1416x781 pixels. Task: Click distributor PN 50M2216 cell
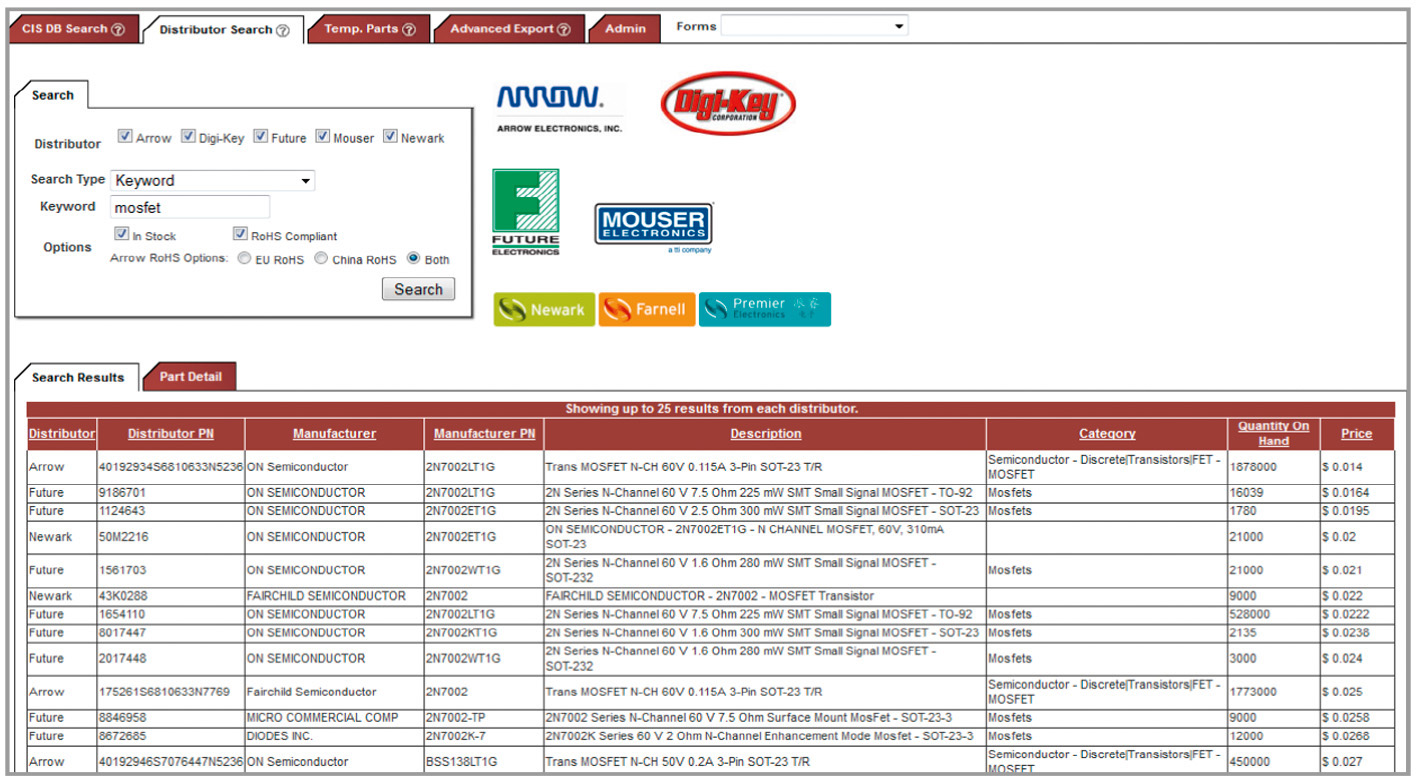coord(170,537)
